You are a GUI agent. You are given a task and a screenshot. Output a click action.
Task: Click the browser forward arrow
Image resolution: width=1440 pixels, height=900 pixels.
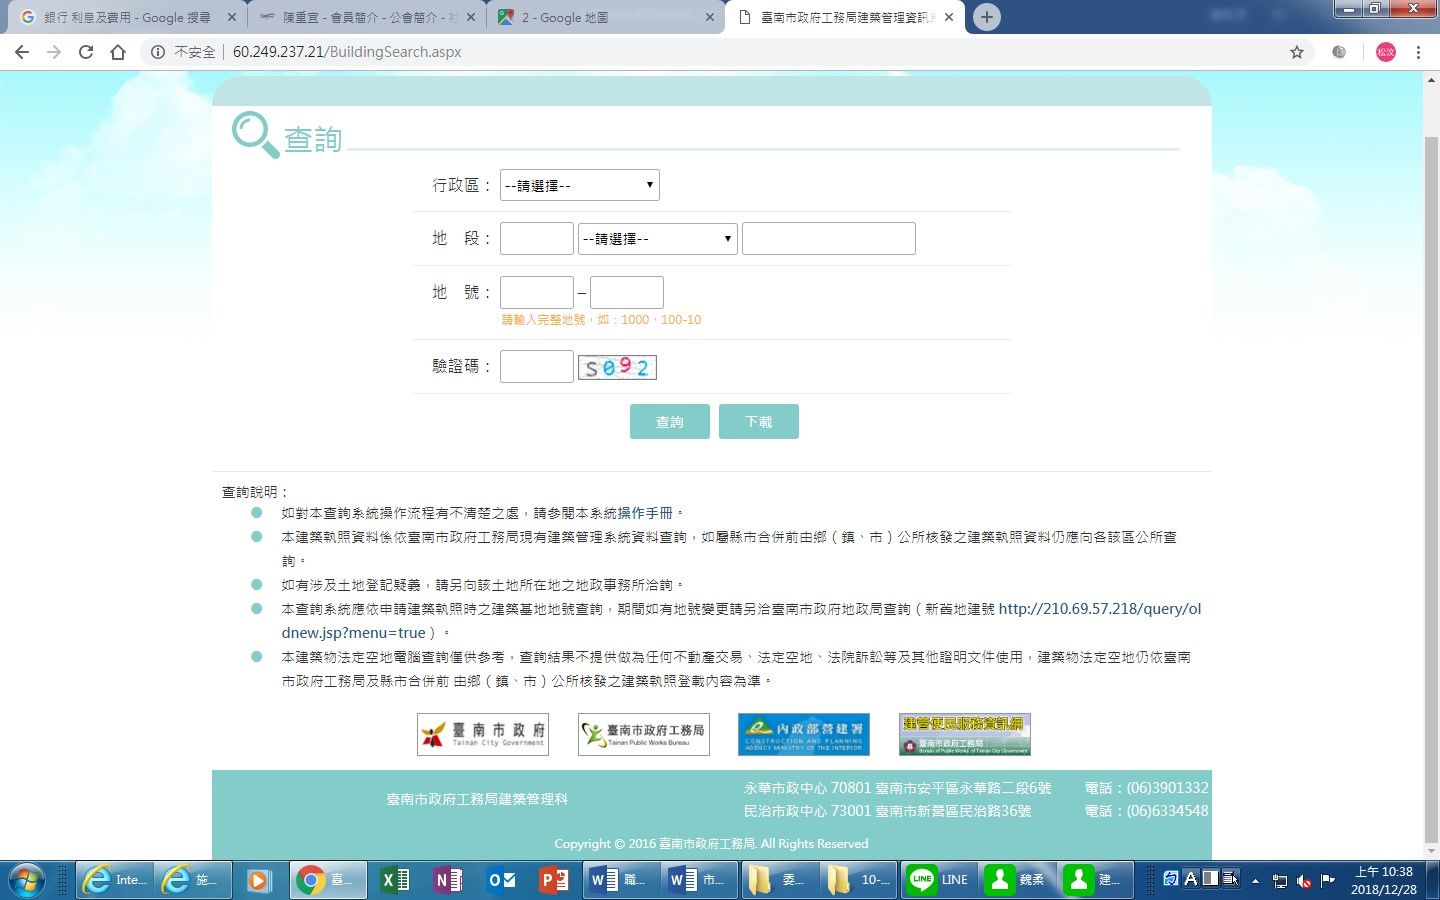[54, 52]
